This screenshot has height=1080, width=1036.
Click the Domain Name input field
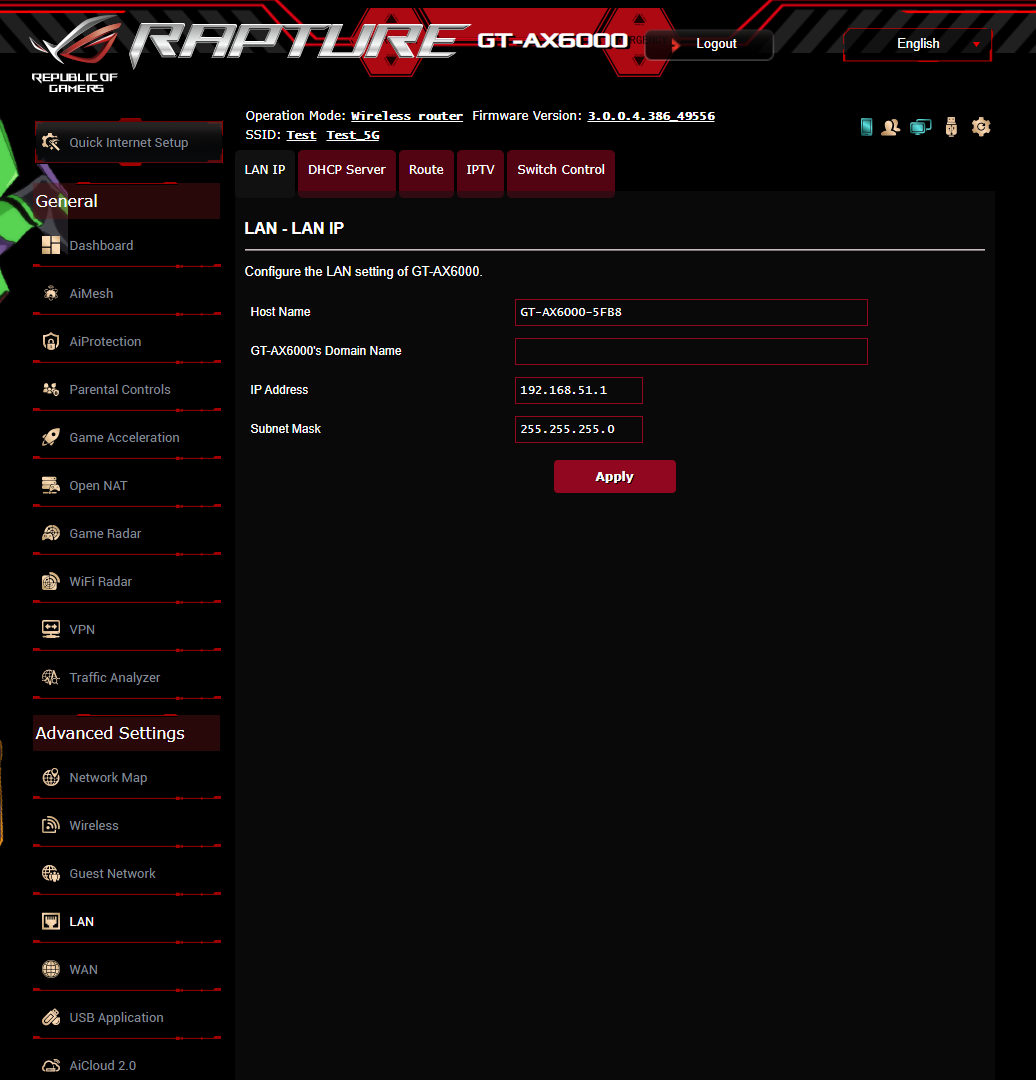[x=691, y=351]
